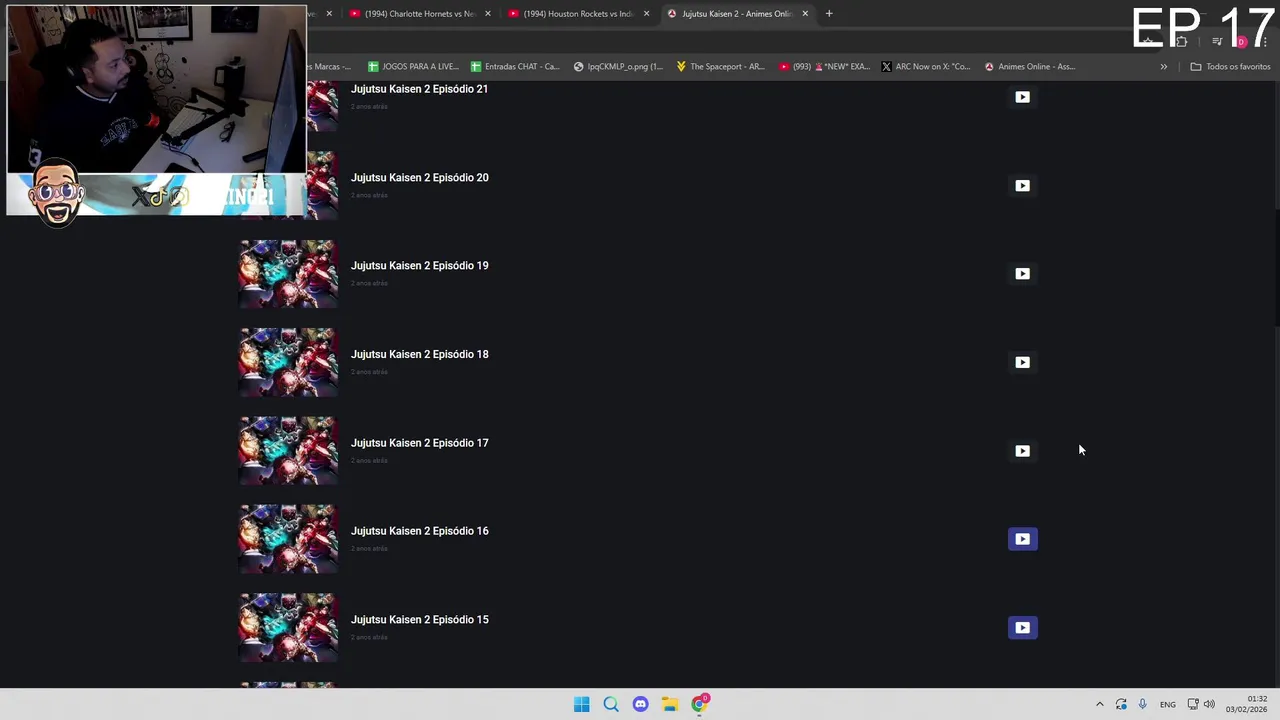Open network status tray icon

[1193, 704]
